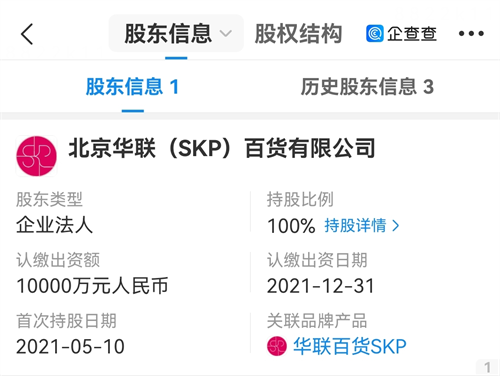Expand the 股东信息 dropdown chevron
Screen dimensions: 500x376
225,33
